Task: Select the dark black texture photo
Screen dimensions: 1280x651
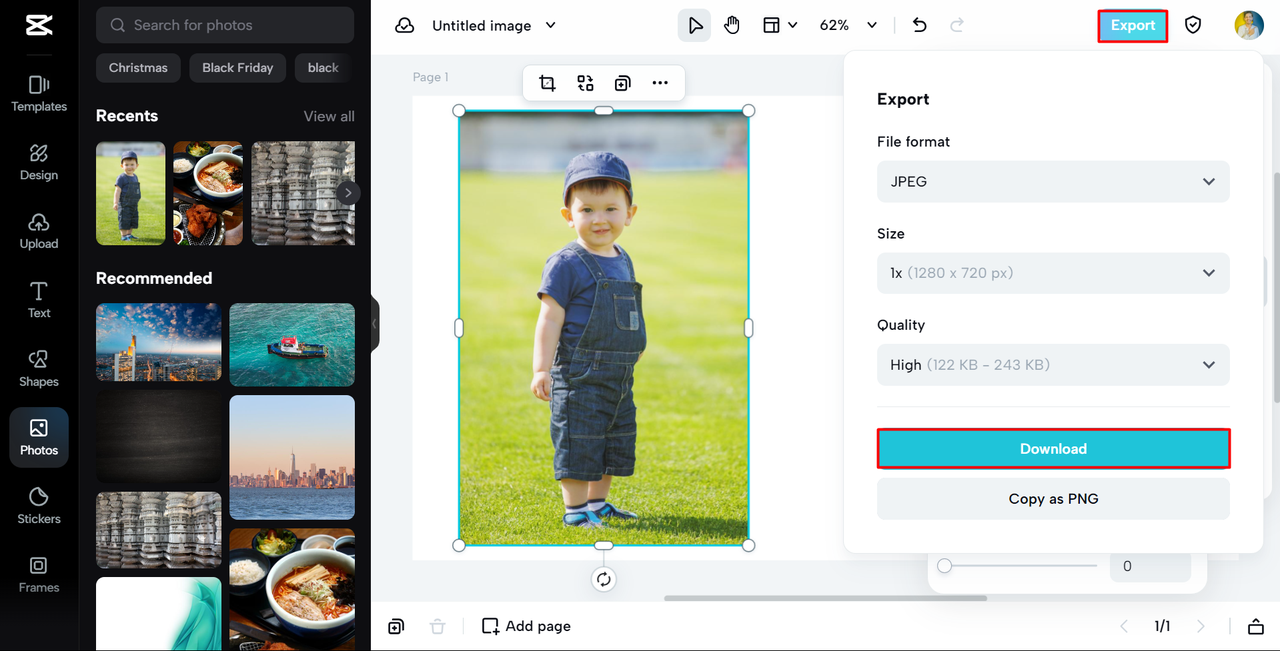Action: coord(159,436)
